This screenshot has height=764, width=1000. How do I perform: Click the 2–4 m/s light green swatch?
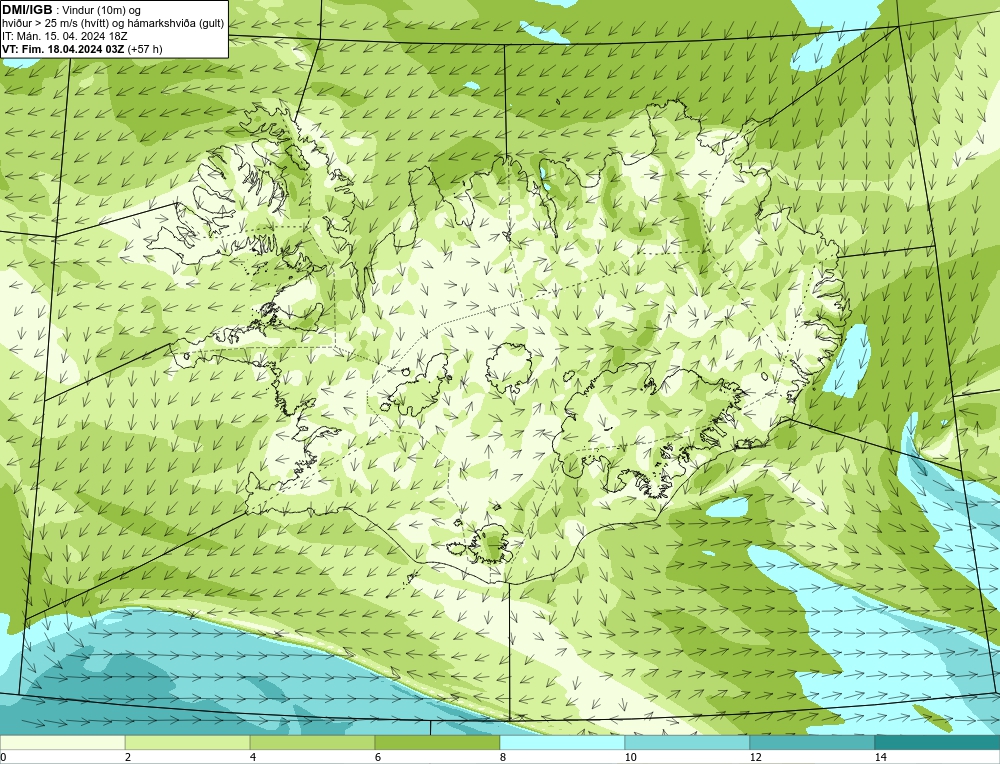tap(188, 742)
